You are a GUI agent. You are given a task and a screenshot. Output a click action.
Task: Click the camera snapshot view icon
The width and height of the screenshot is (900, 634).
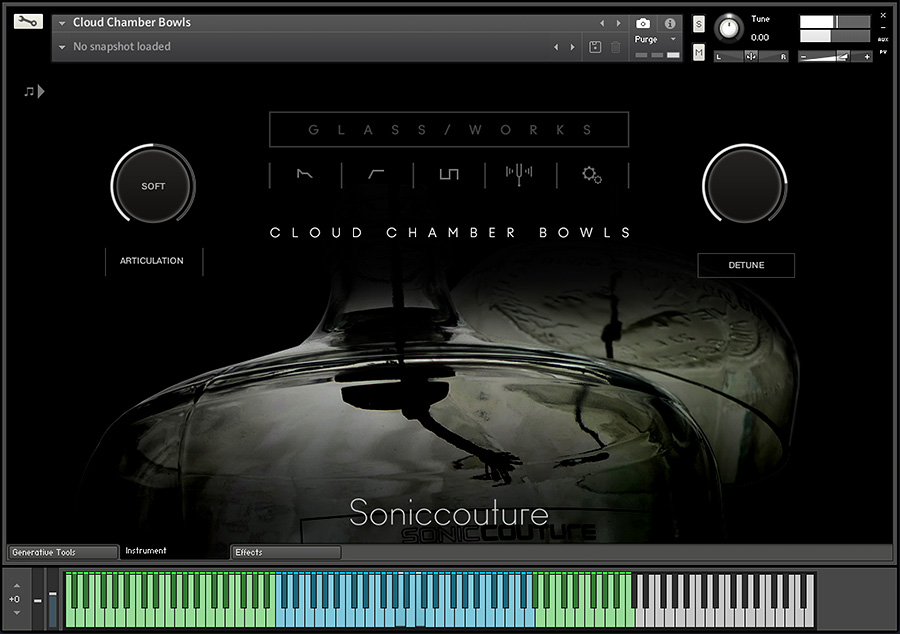(643, 23)
